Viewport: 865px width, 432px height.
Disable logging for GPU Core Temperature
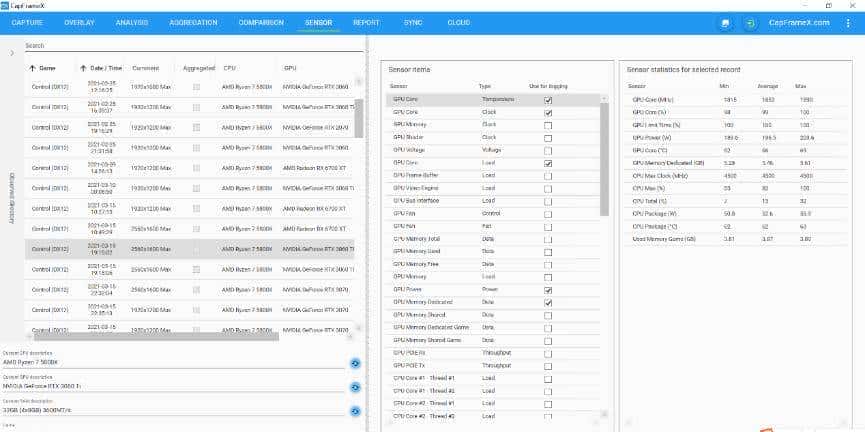coord(548,100)
